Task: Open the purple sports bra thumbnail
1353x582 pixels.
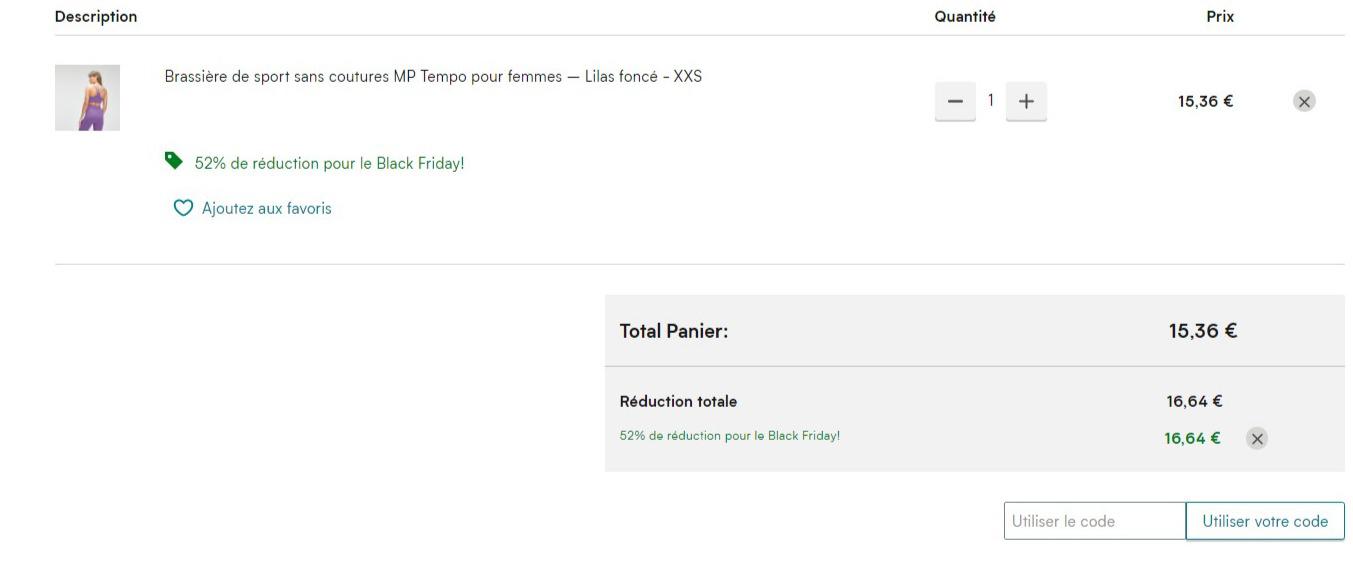Action: 87,98
